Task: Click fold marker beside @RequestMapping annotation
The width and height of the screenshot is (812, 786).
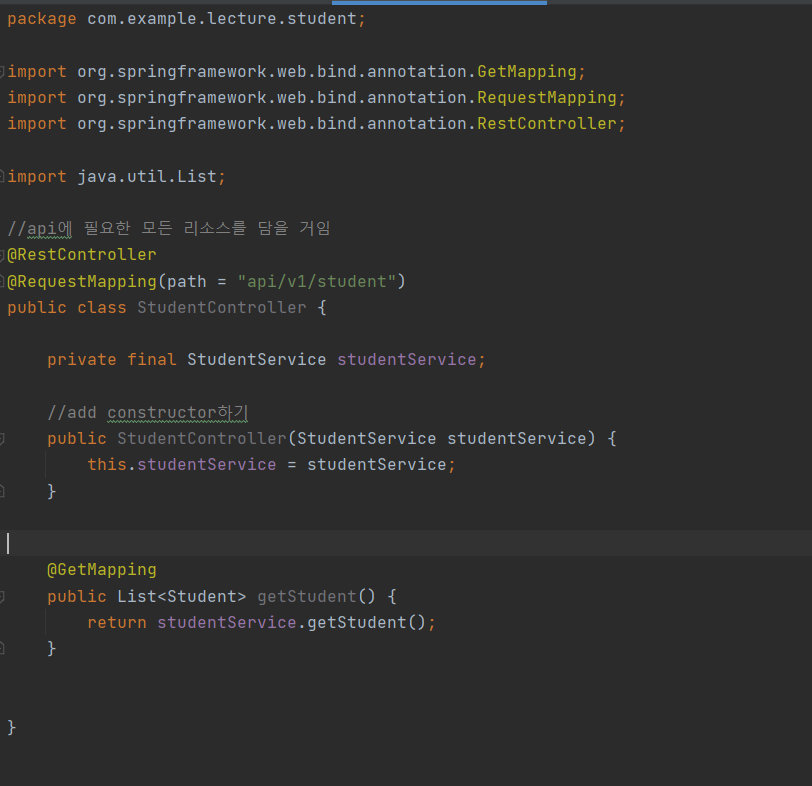Action: tap(2, 281)
